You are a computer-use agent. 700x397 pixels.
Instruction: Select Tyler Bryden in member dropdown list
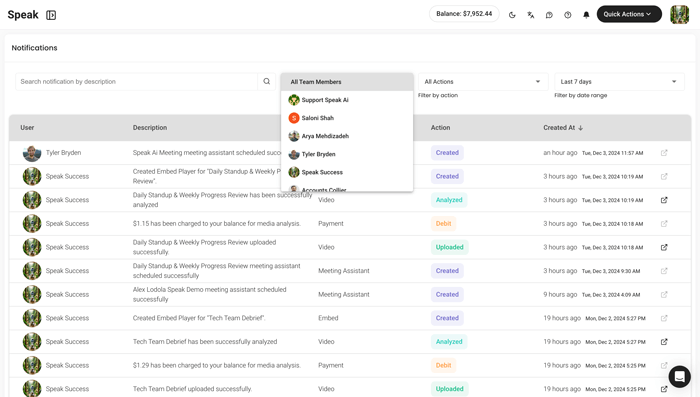click(347, 154)
